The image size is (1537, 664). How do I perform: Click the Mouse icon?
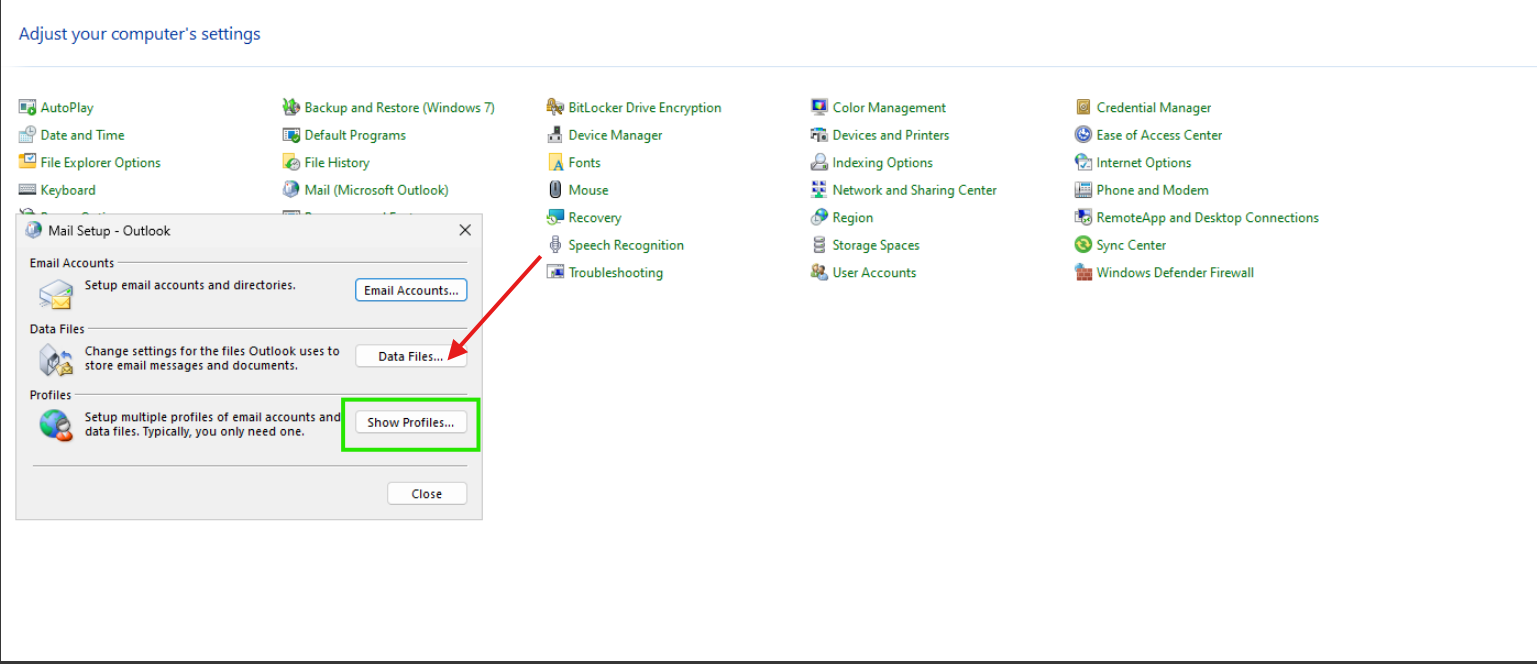pyautogui.click(x=555, y=190)
